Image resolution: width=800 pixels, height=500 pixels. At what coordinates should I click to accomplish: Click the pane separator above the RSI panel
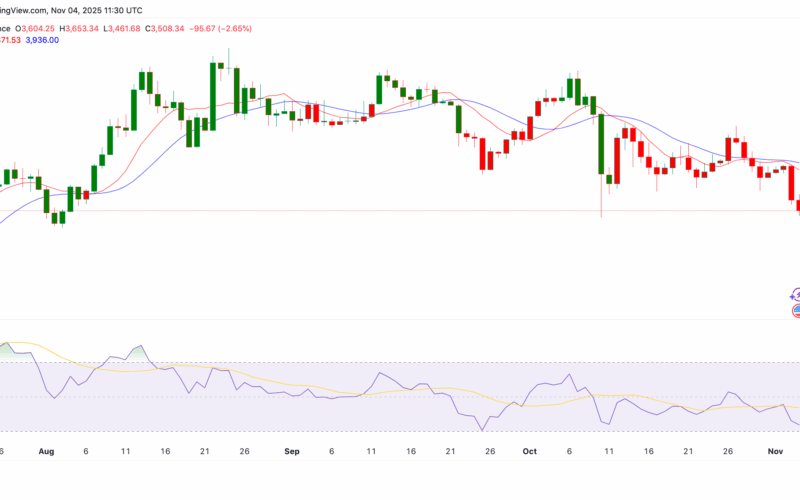[x=400, y=320]
